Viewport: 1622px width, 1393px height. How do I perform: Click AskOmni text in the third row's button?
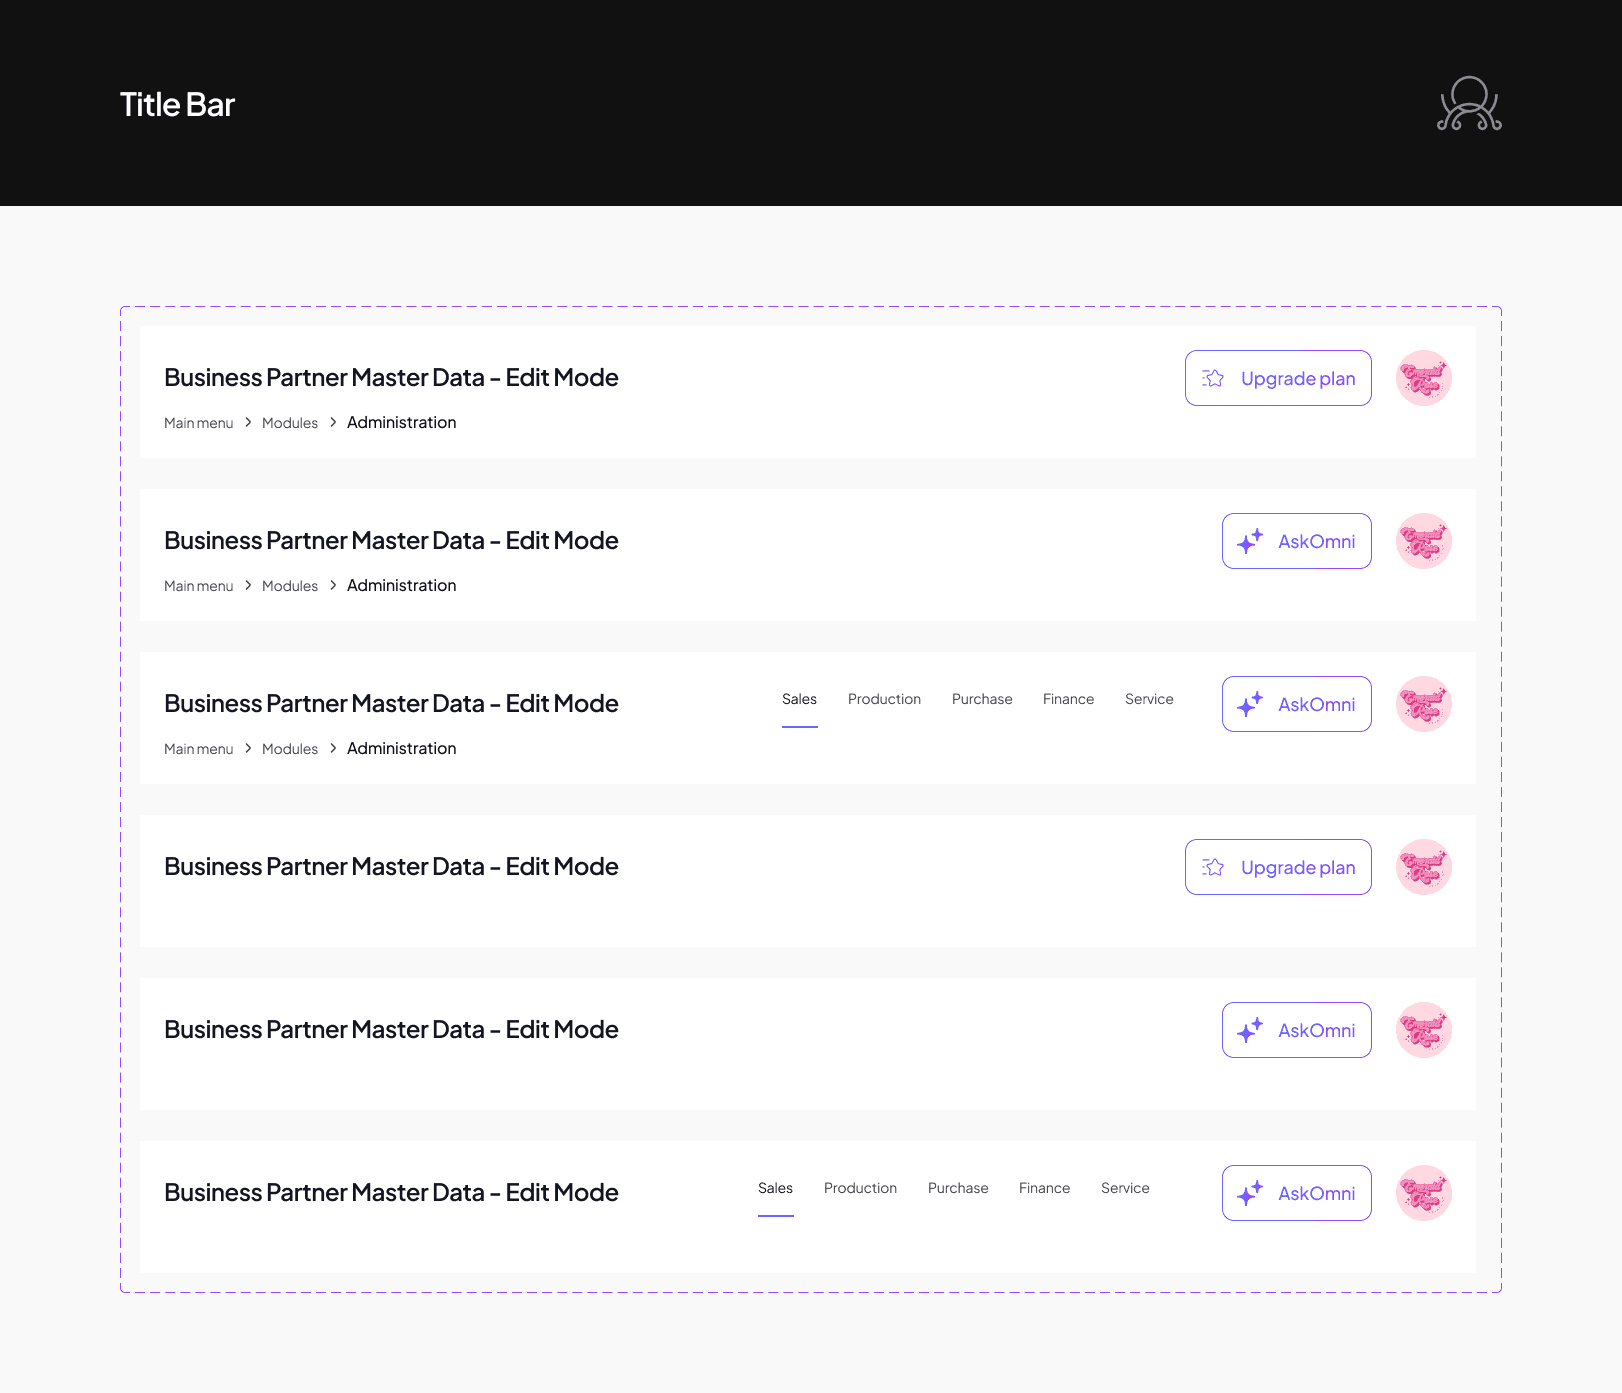click(x=1317, y=704)
